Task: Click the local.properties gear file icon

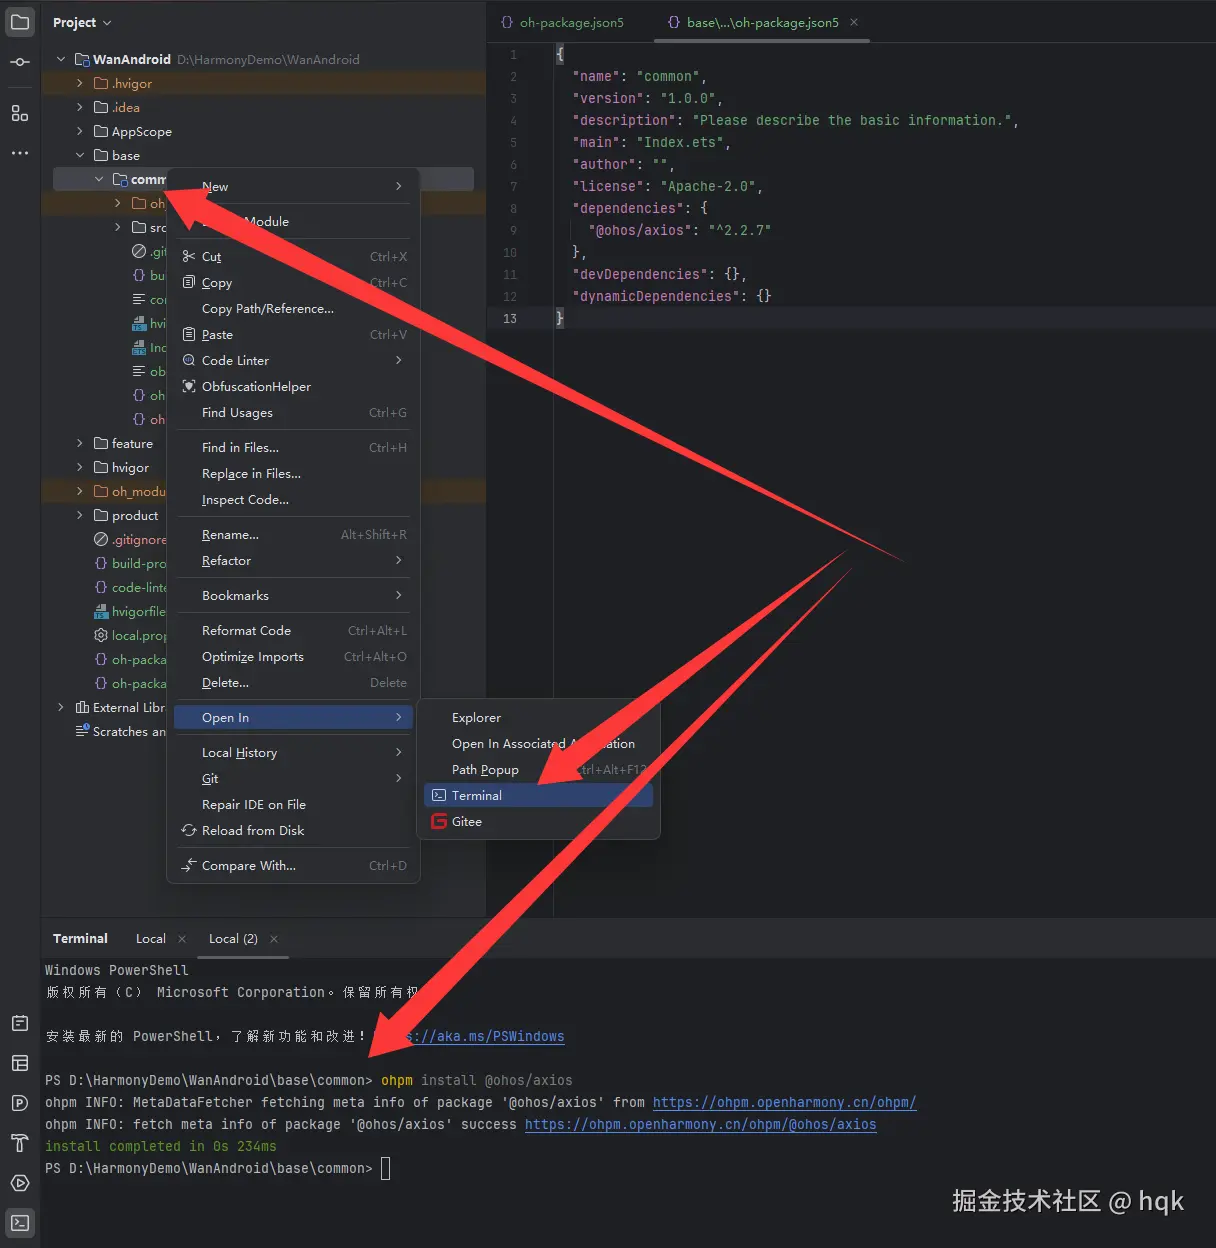Action: click(x=101, y=636)
